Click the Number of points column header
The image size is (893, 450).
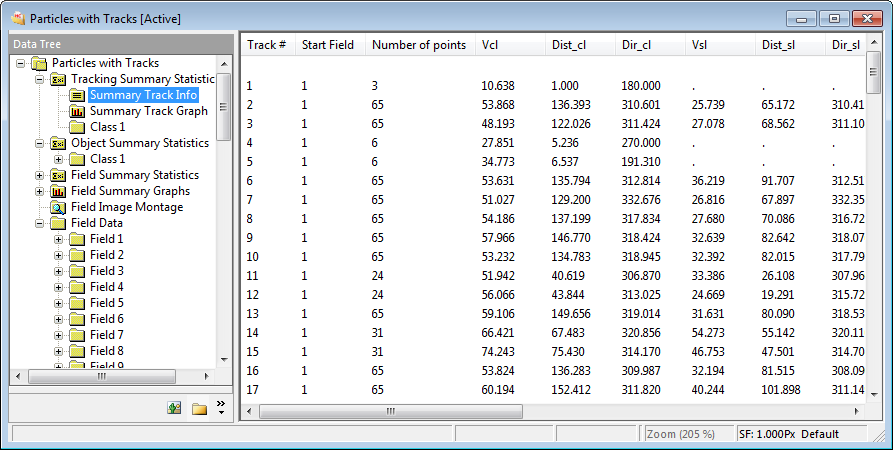415,45
